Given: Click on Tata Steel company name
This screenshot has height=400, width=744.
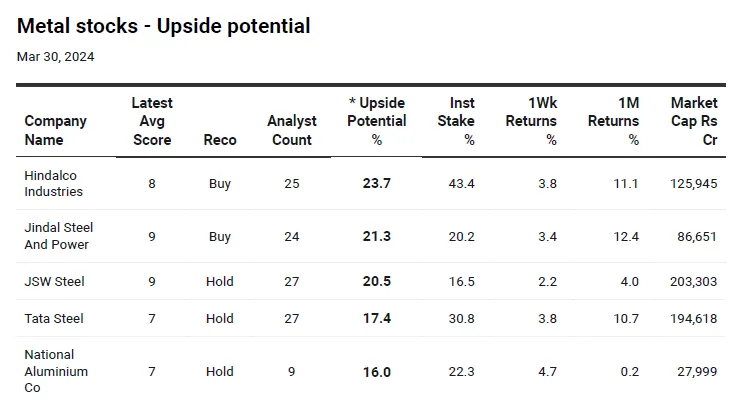Looking at the screenshot, I should [x=54, y=319].
